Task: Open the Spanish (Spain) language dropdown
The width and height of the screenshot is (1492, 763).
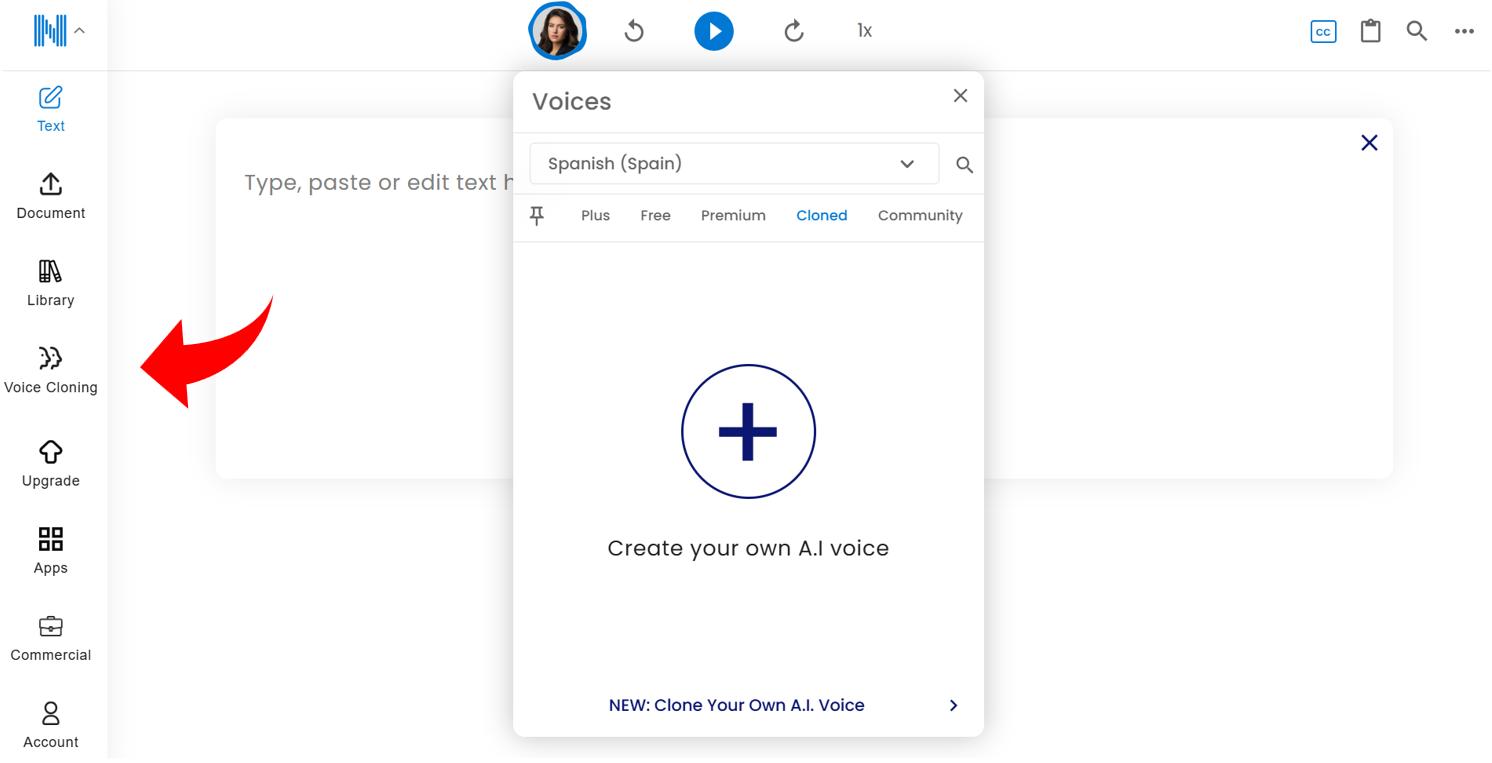Action: click(x=733, y=163)
